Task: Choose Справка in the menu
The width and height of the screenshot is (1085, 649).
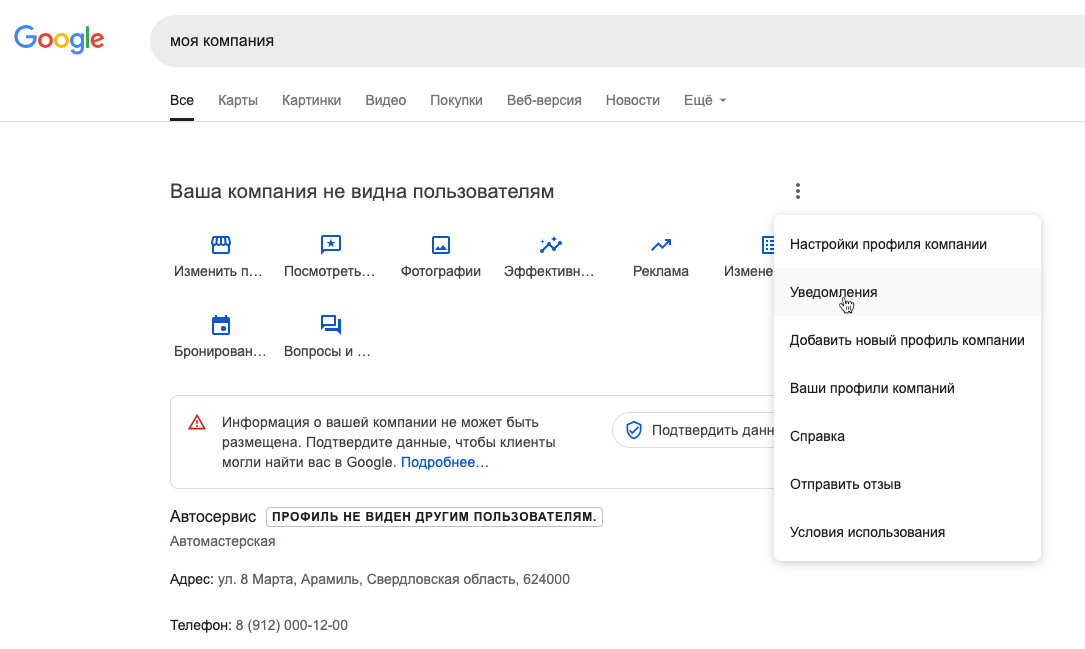Action: click(x=907, y=437)
